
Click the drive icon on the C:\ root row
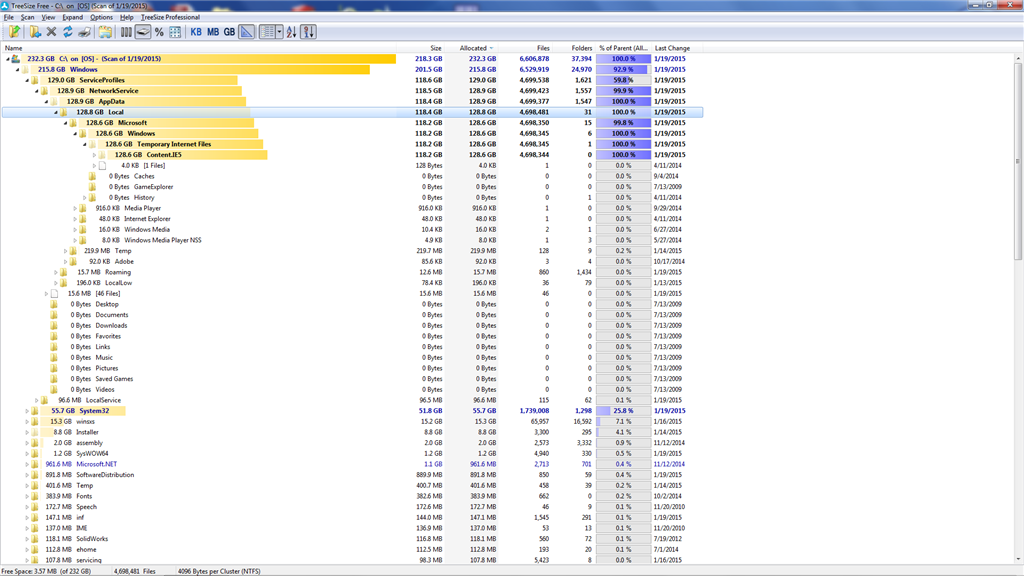pyautogui.click(x=16, y=59)
